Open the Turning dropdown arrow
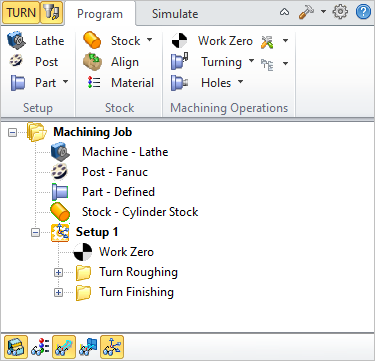 pos(252,61)
